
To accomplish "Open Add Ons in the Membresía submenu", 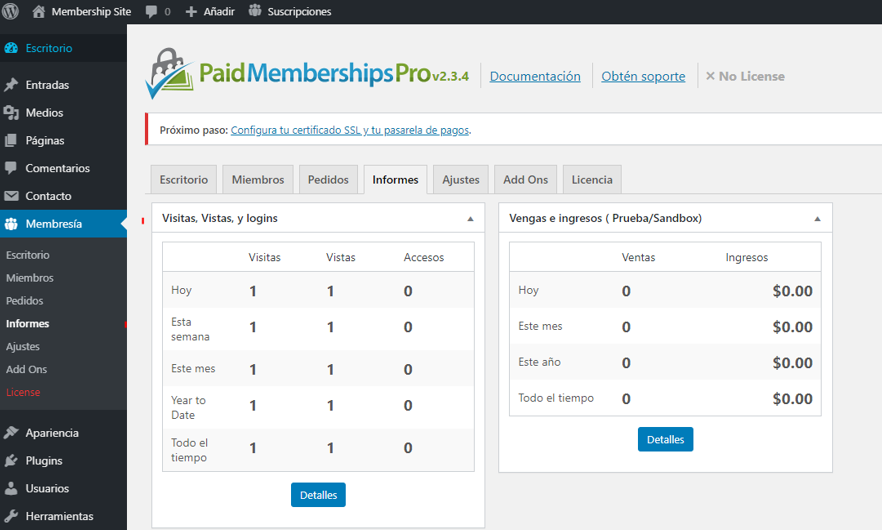I will pos(26,369).
